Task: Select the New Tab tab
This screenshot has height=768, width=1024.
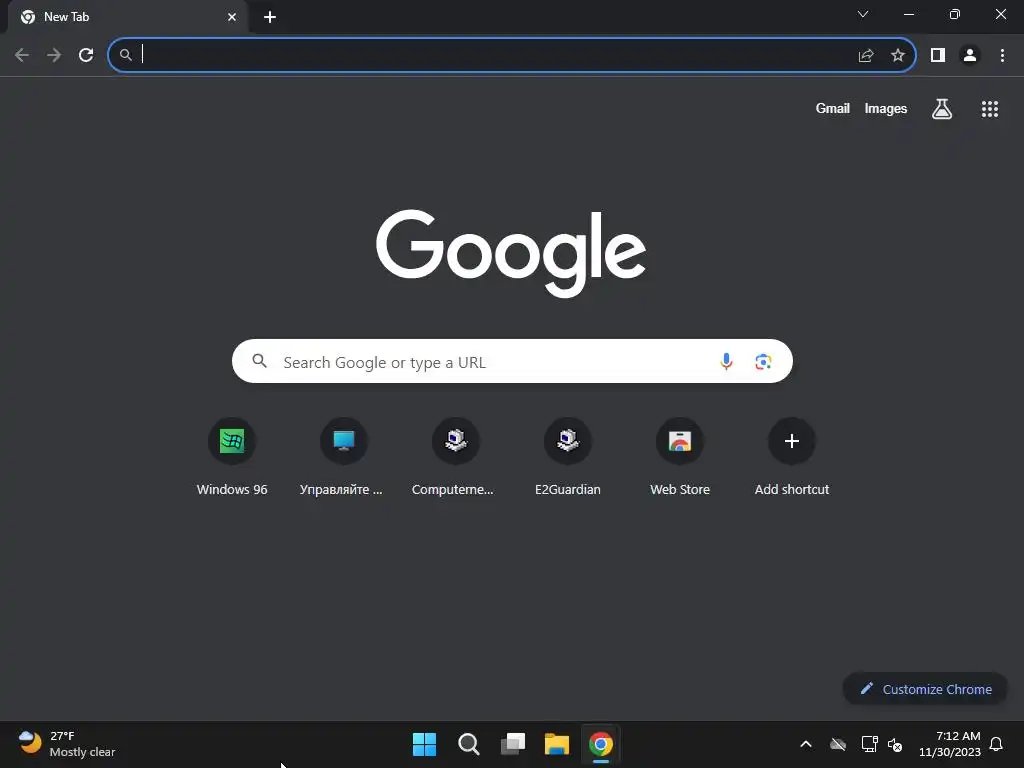Action: (x=127, y=17)
